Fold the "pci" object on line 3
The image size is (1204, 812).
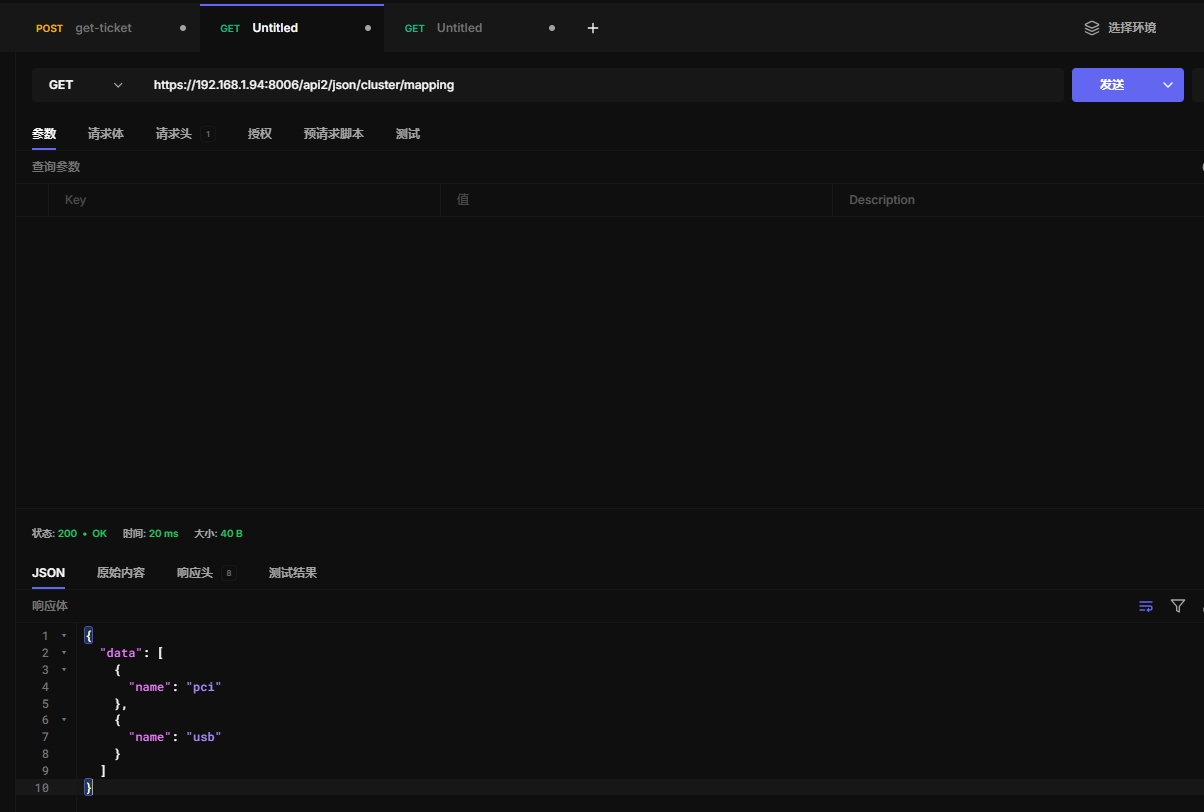click(x=64, y=670)
